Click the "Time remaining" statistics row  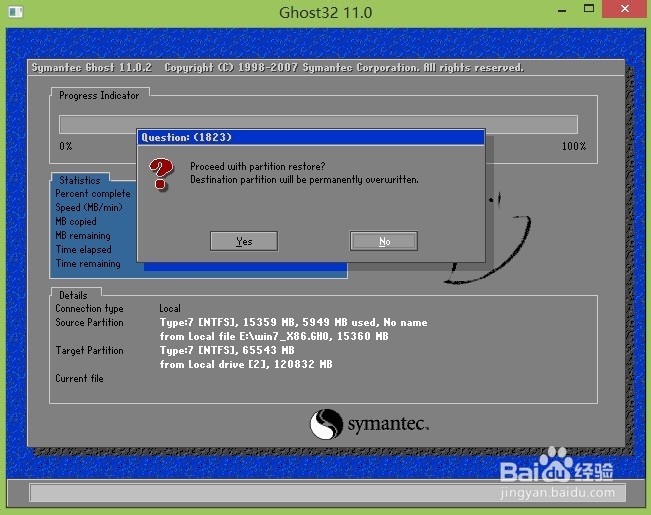[x=88, y=264]
